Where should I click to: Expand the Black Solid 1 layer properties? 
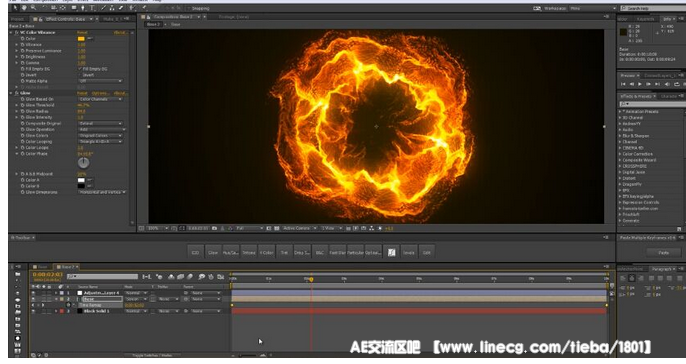[x=56, y=311]
